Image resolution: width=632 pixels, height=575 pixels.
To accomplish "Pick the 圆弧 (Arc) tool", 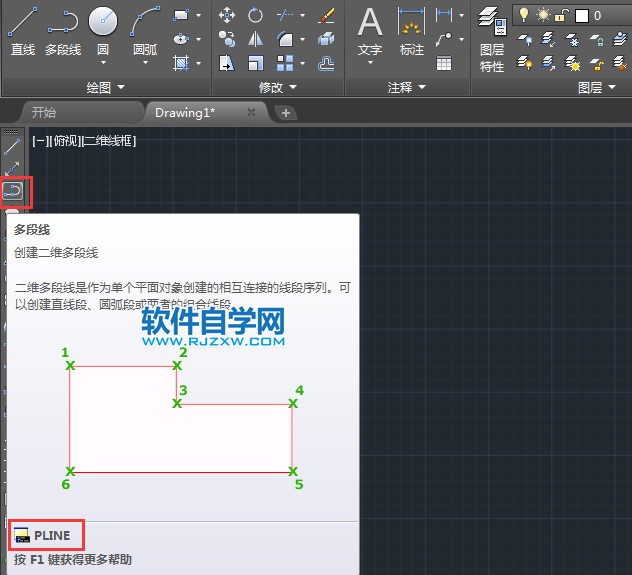I will coord(145,30).
